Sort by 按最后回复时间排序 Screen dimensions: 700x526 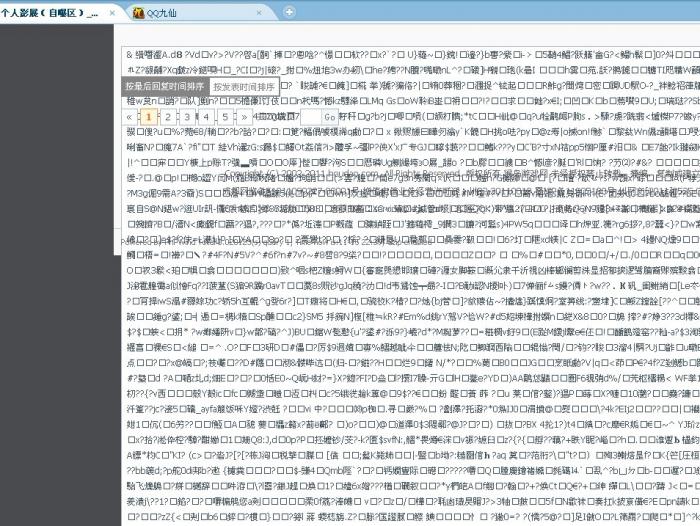[x=165, y=86]
